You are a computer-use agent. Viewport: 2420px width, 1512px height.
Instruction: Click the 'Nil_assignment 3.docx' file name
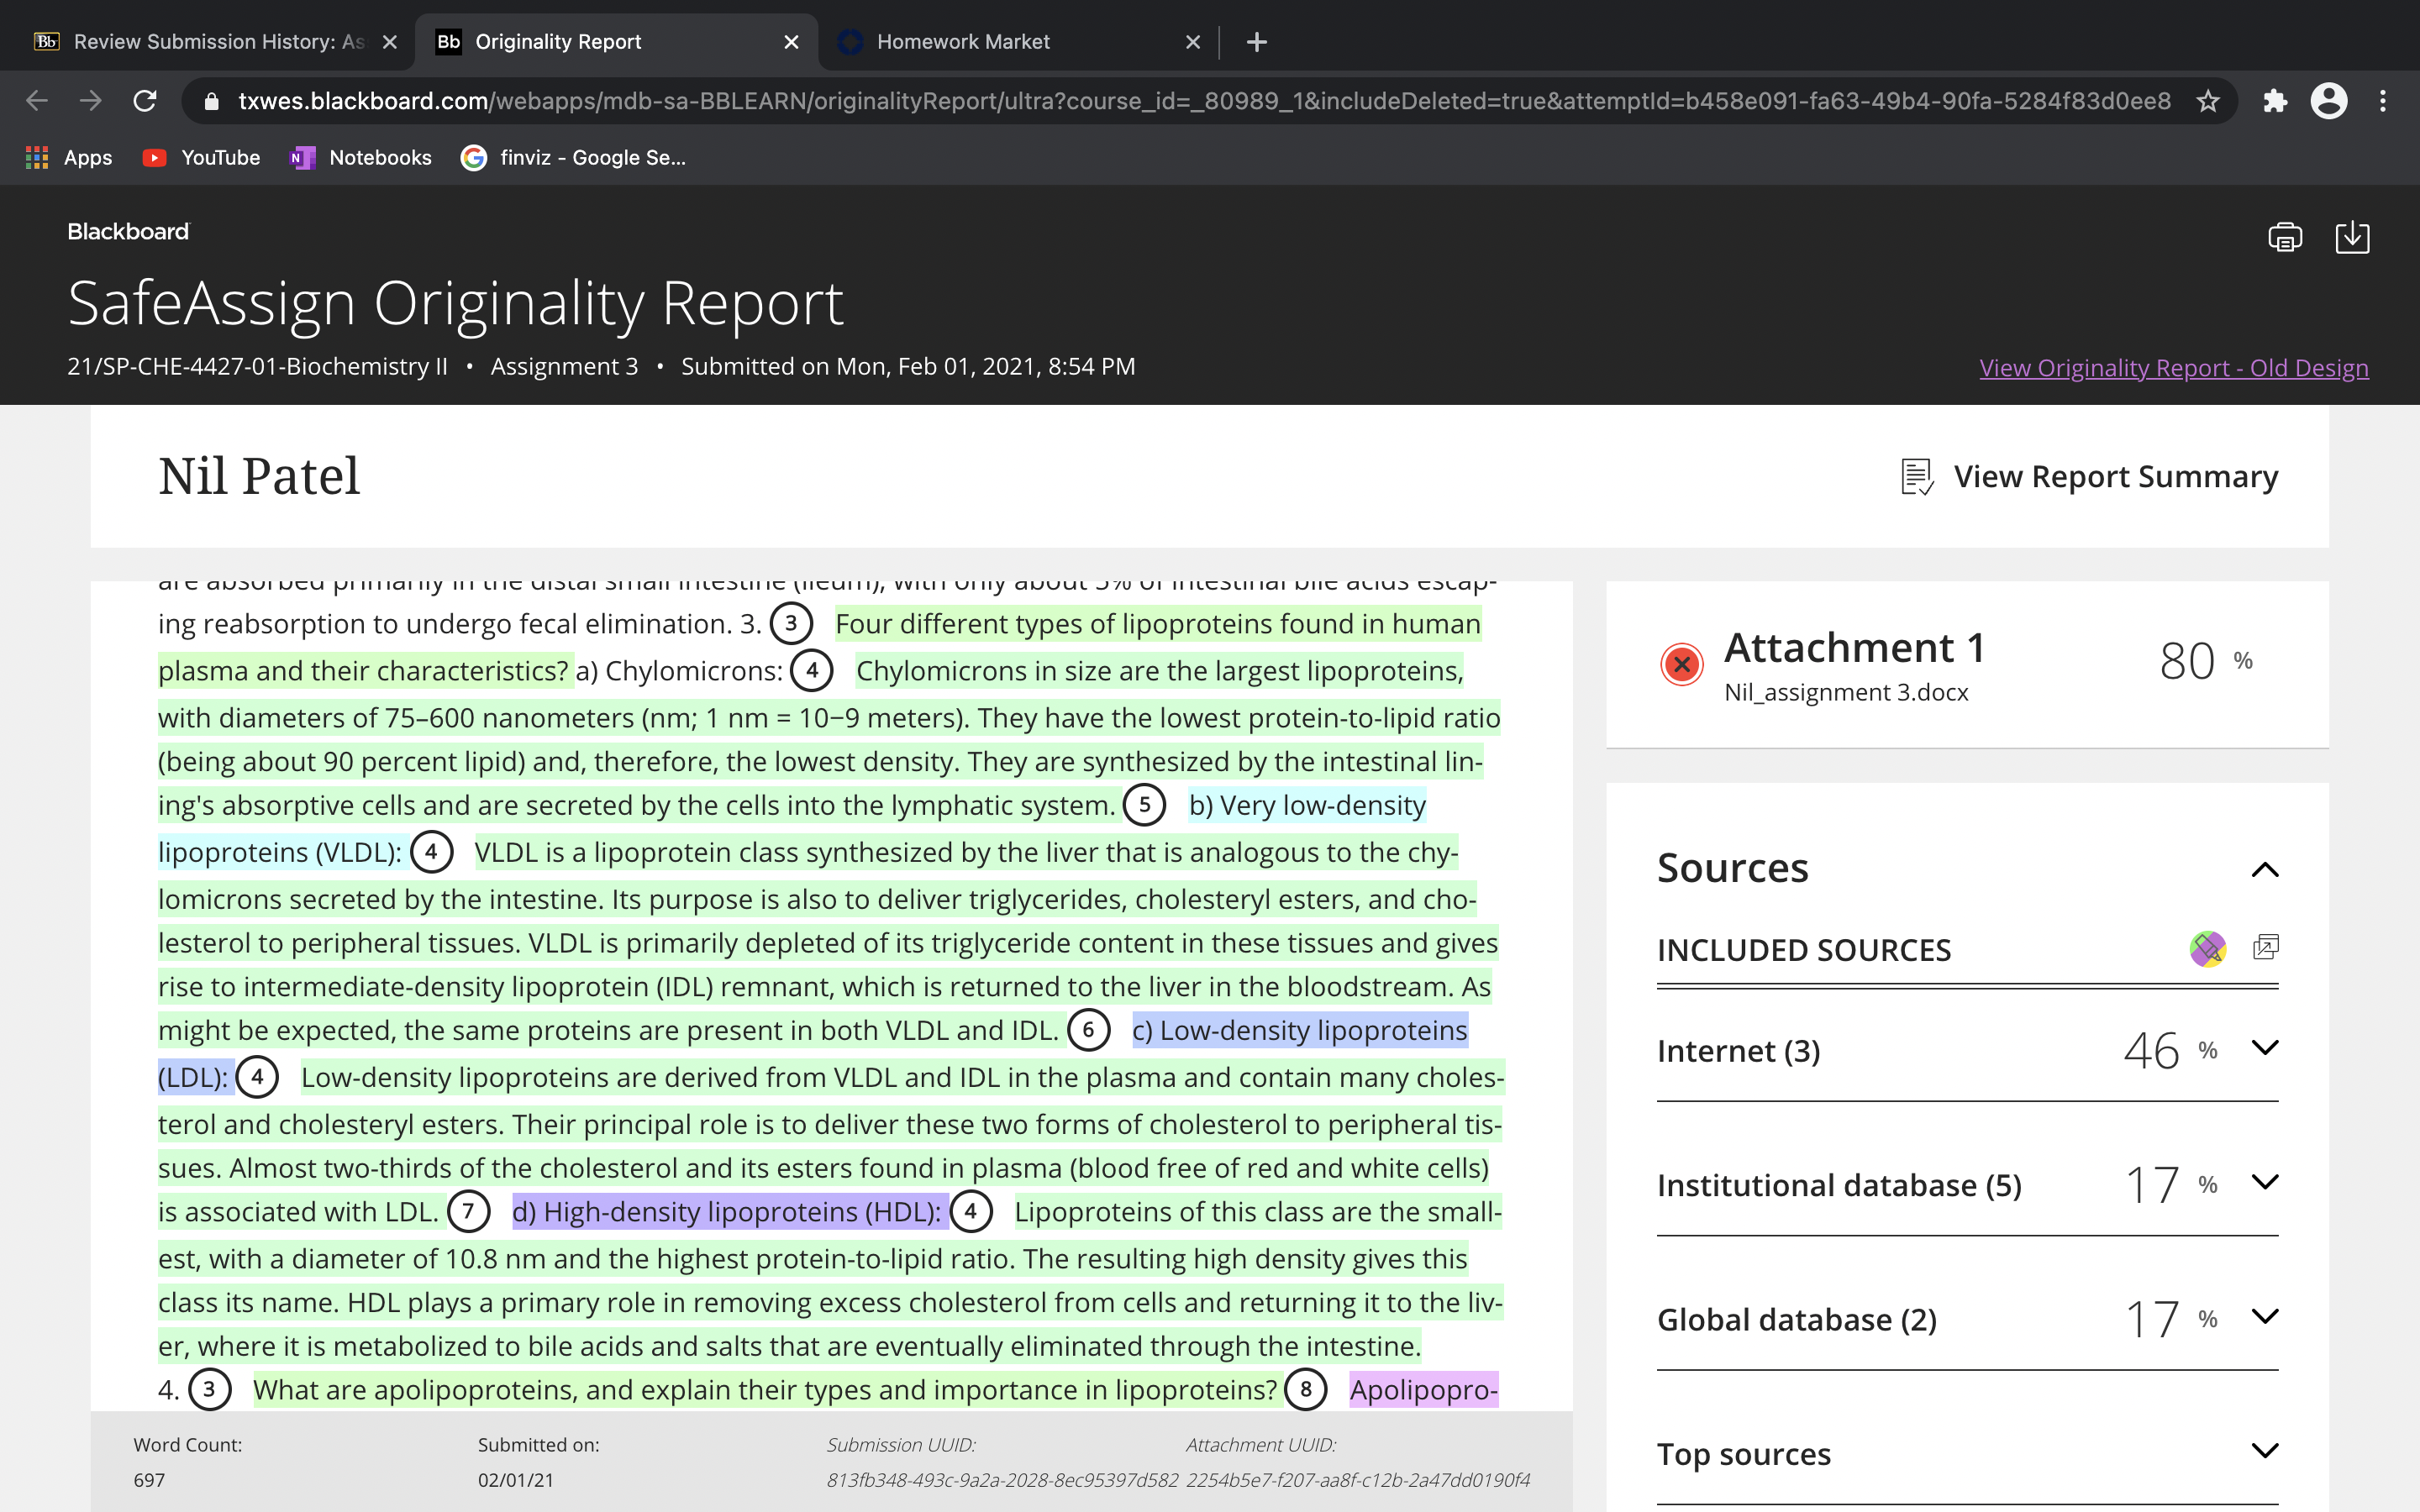[x=1846, y=692]
